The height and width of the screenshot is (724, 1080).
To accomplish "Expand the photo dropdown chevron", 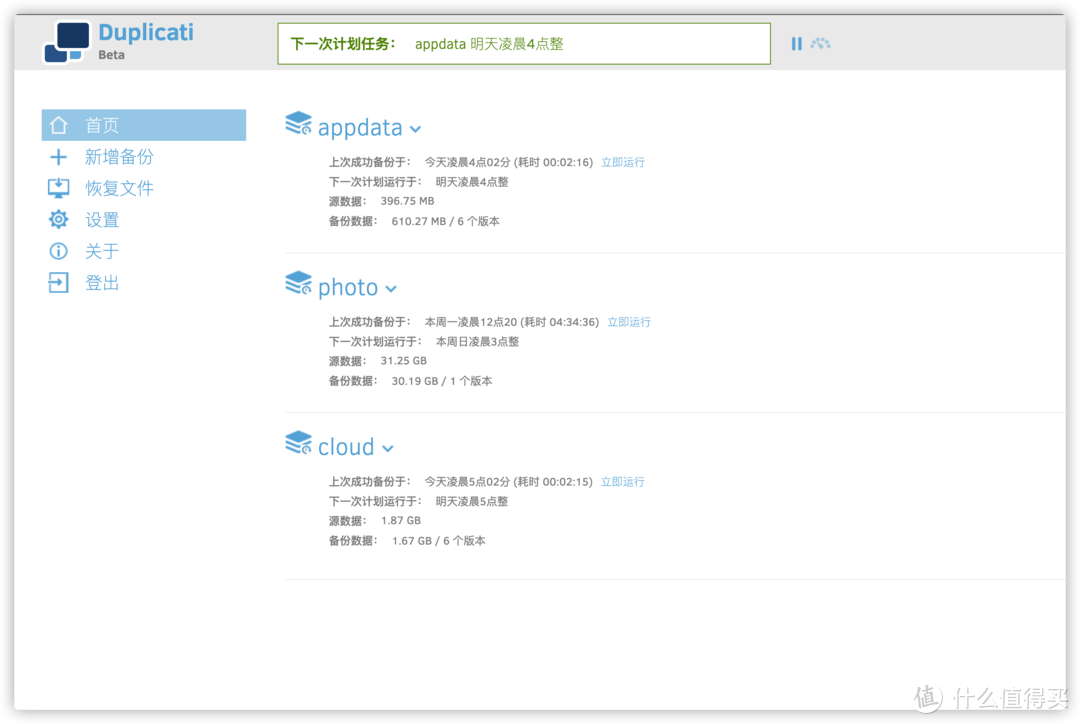I will [x=391, y=289].
